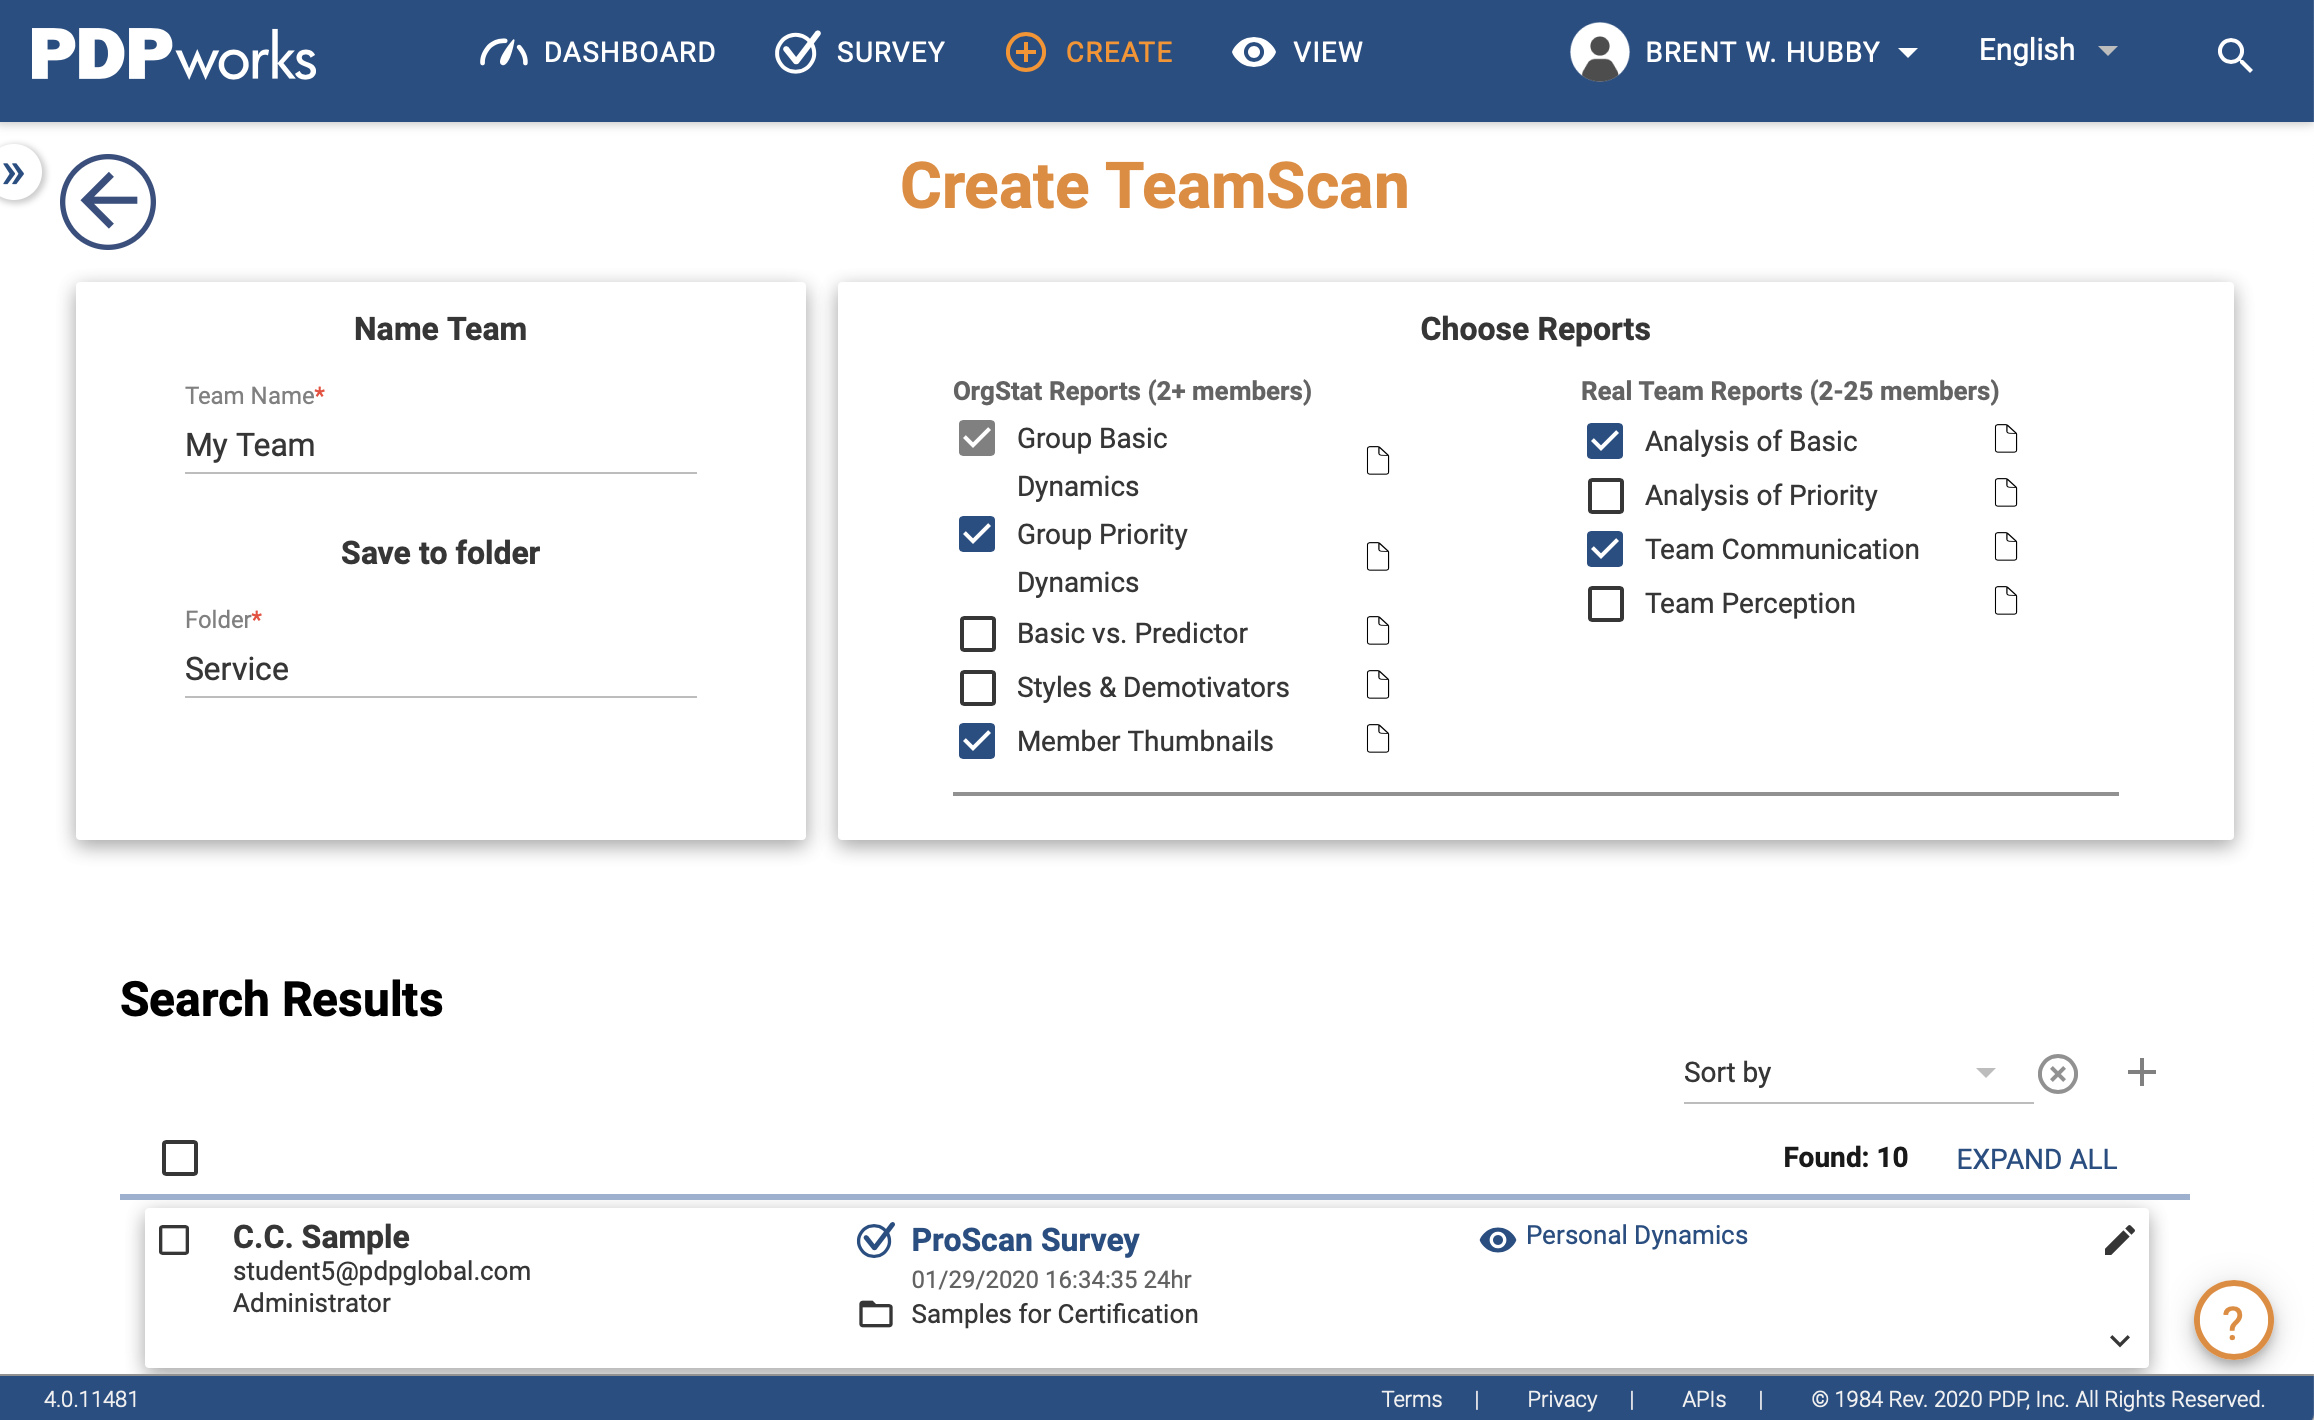2314x1420 pixels.
Task: Open the Personal Dynamics report link
Action: click(x=1635, y=1236)
